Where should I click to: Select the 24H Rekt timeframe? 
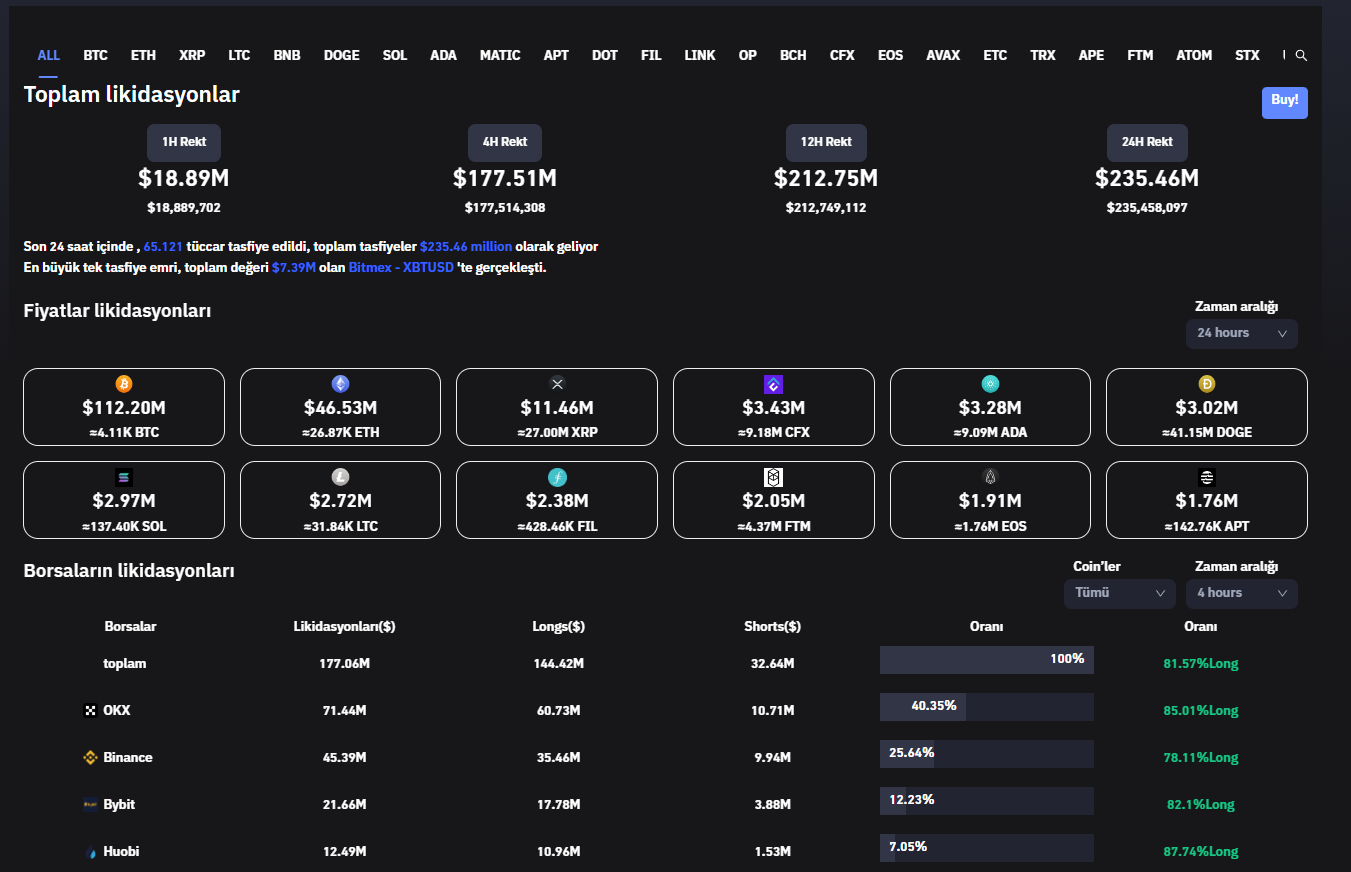1147,142
